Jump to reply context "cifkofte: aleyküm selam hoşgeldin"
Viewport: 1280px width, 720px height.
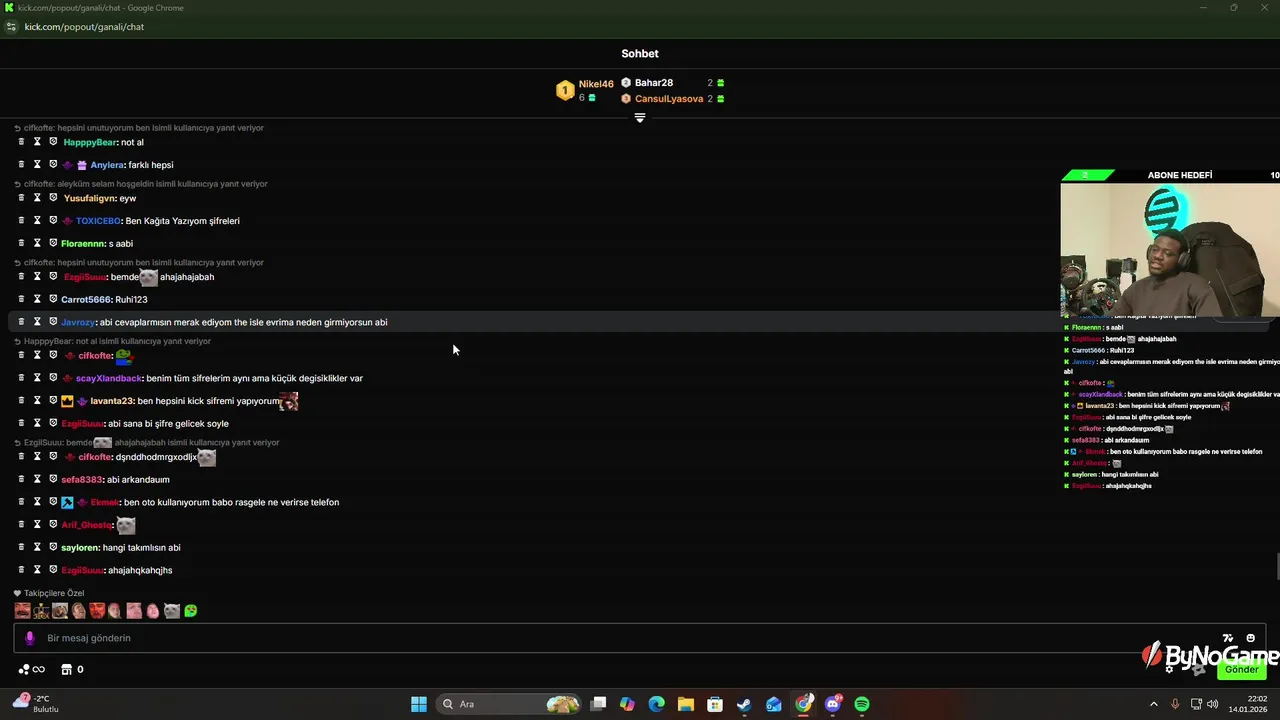tap(140, 184)
